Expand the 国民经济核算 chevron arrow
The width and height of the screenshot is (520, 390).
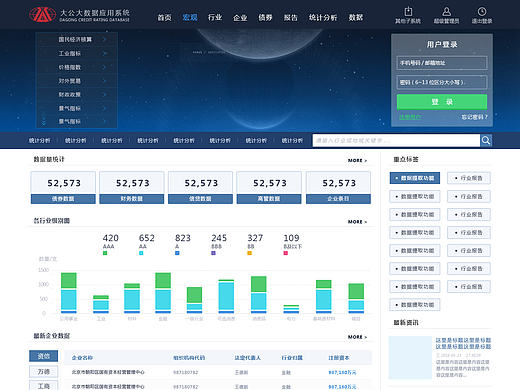coord(104,39)
